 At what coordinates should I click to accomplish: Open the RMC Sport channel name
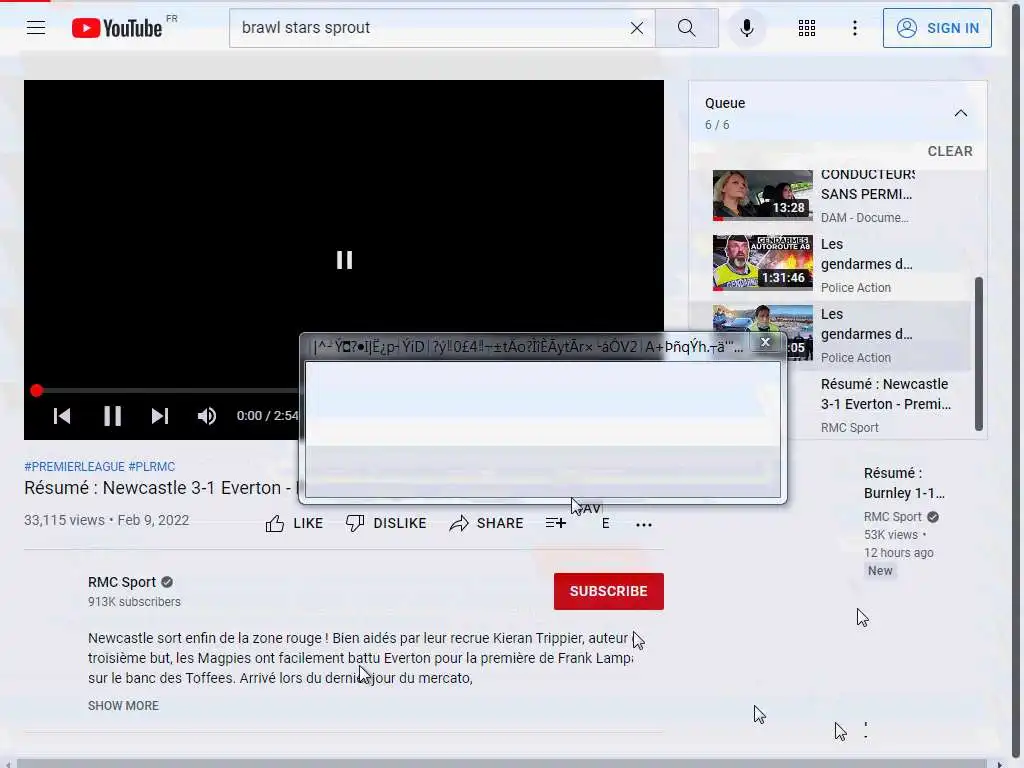122,582
